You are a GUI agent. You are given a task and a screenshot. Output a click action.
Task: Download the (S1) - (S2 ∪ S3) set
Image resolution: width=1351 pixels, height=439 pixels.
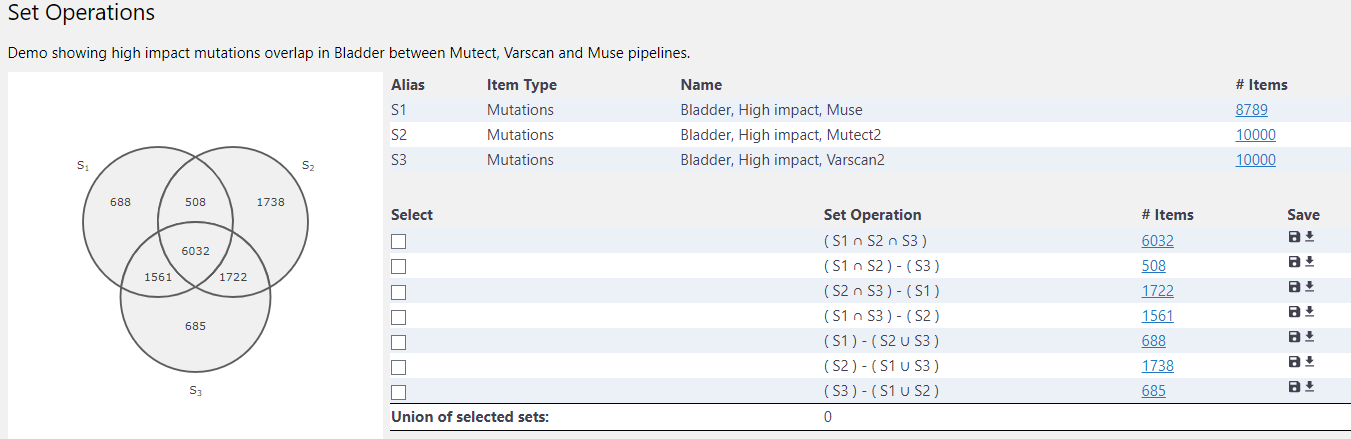click(x=1309, y=337)
